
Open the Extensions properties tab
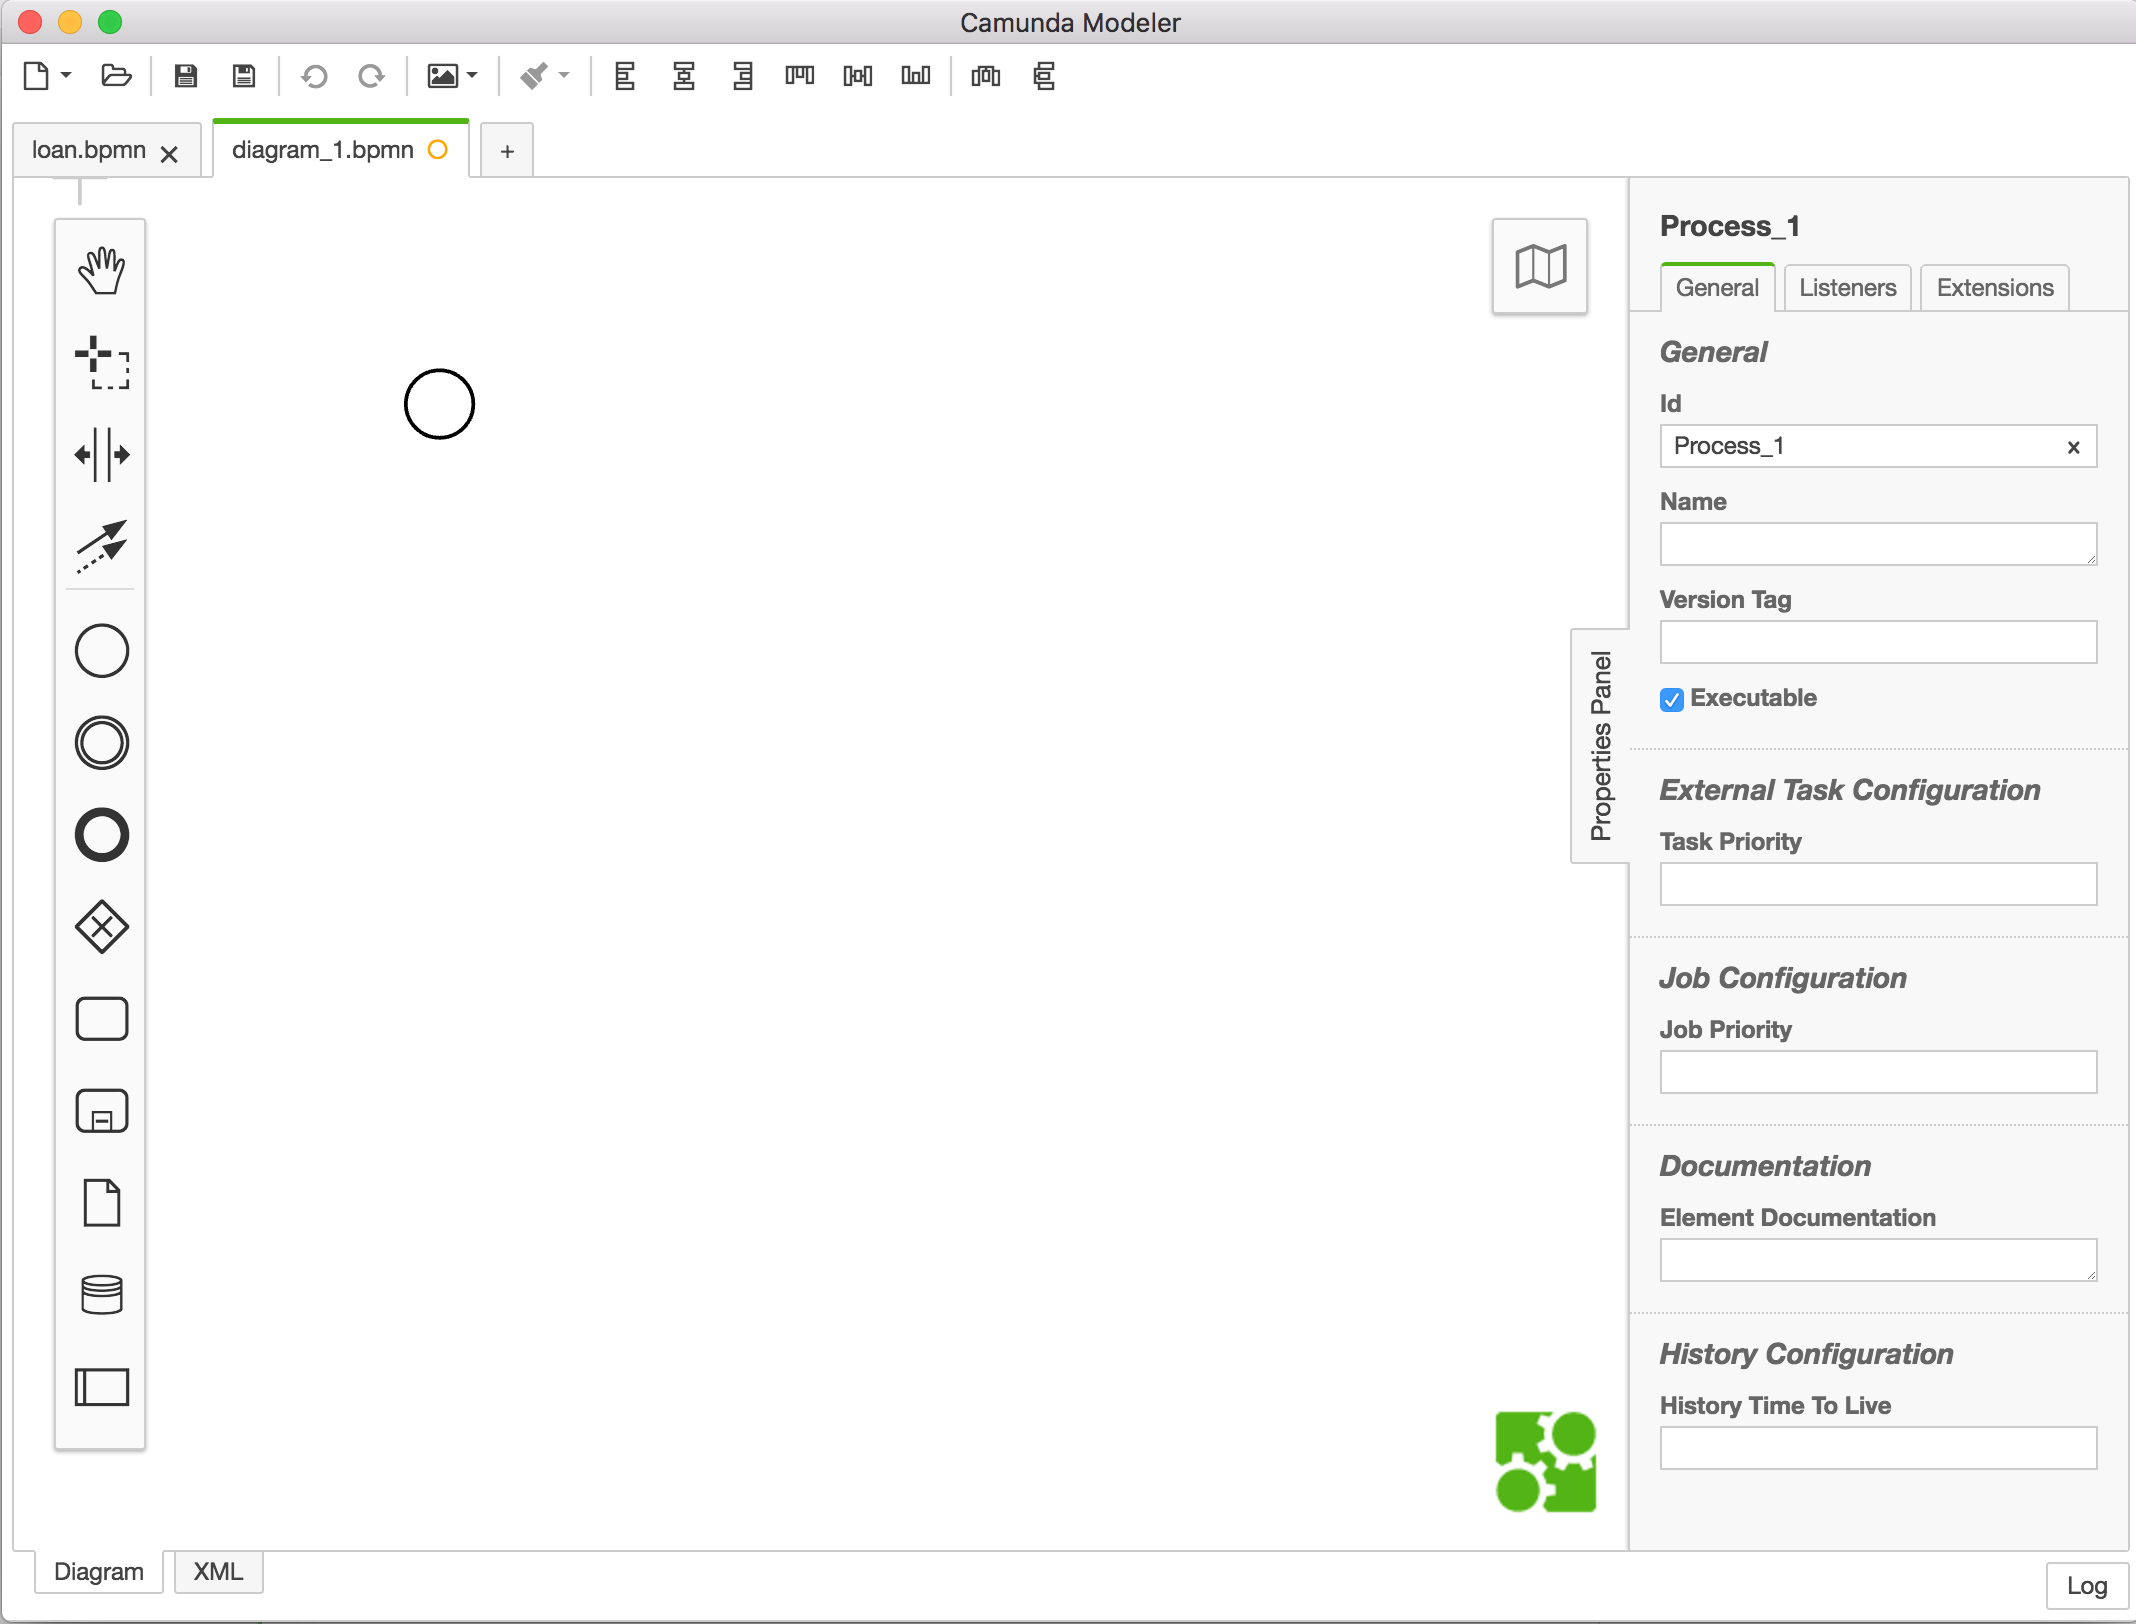(x=1995, y=288)
